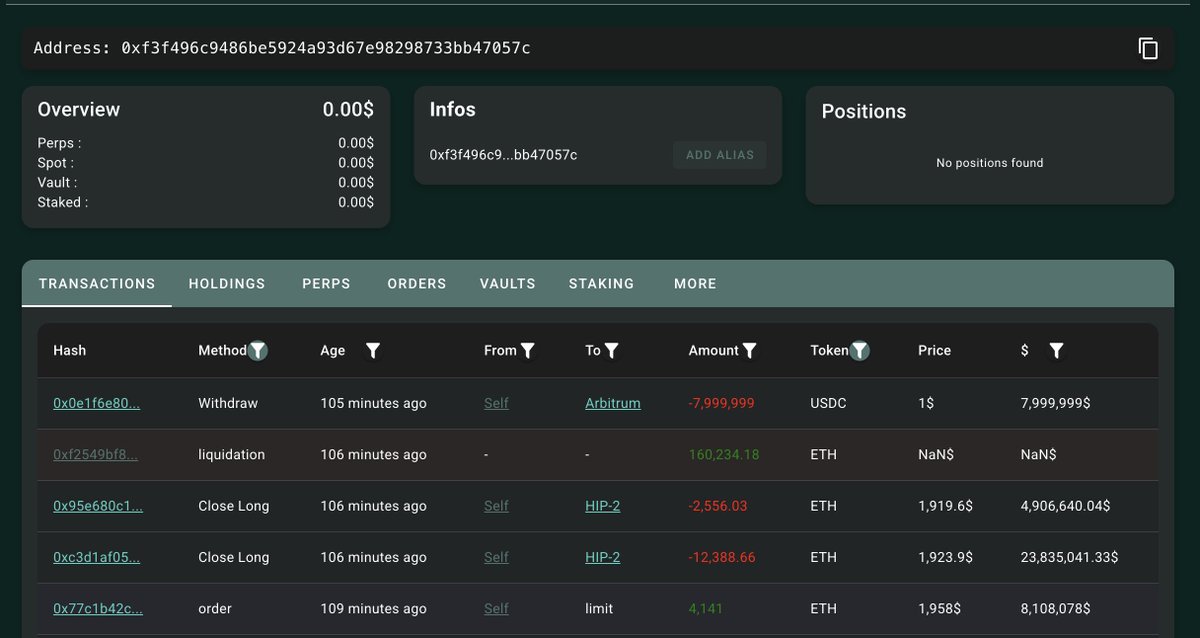This screenshot has width=1200, height=638.
Task: Switch to the Vaults tab
Action: click(x=508, y=283)
